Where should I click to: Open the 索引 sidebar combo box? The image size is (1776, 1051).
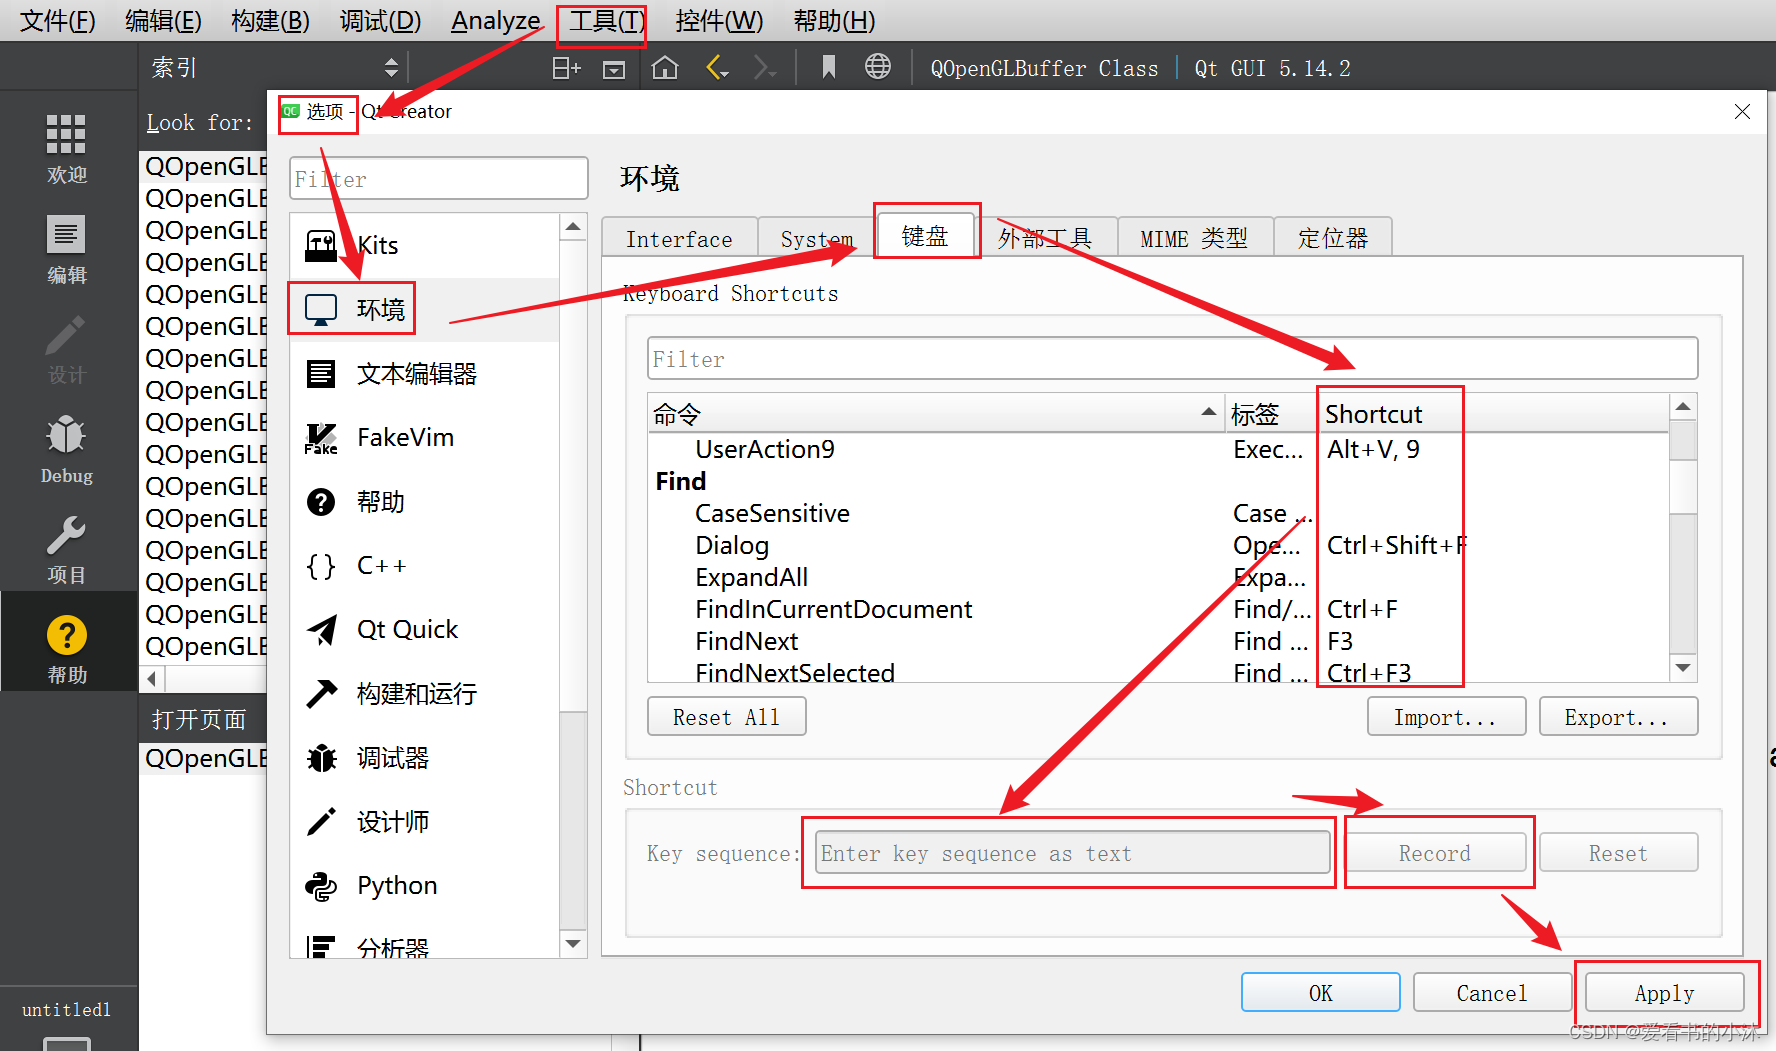point(273,67)
